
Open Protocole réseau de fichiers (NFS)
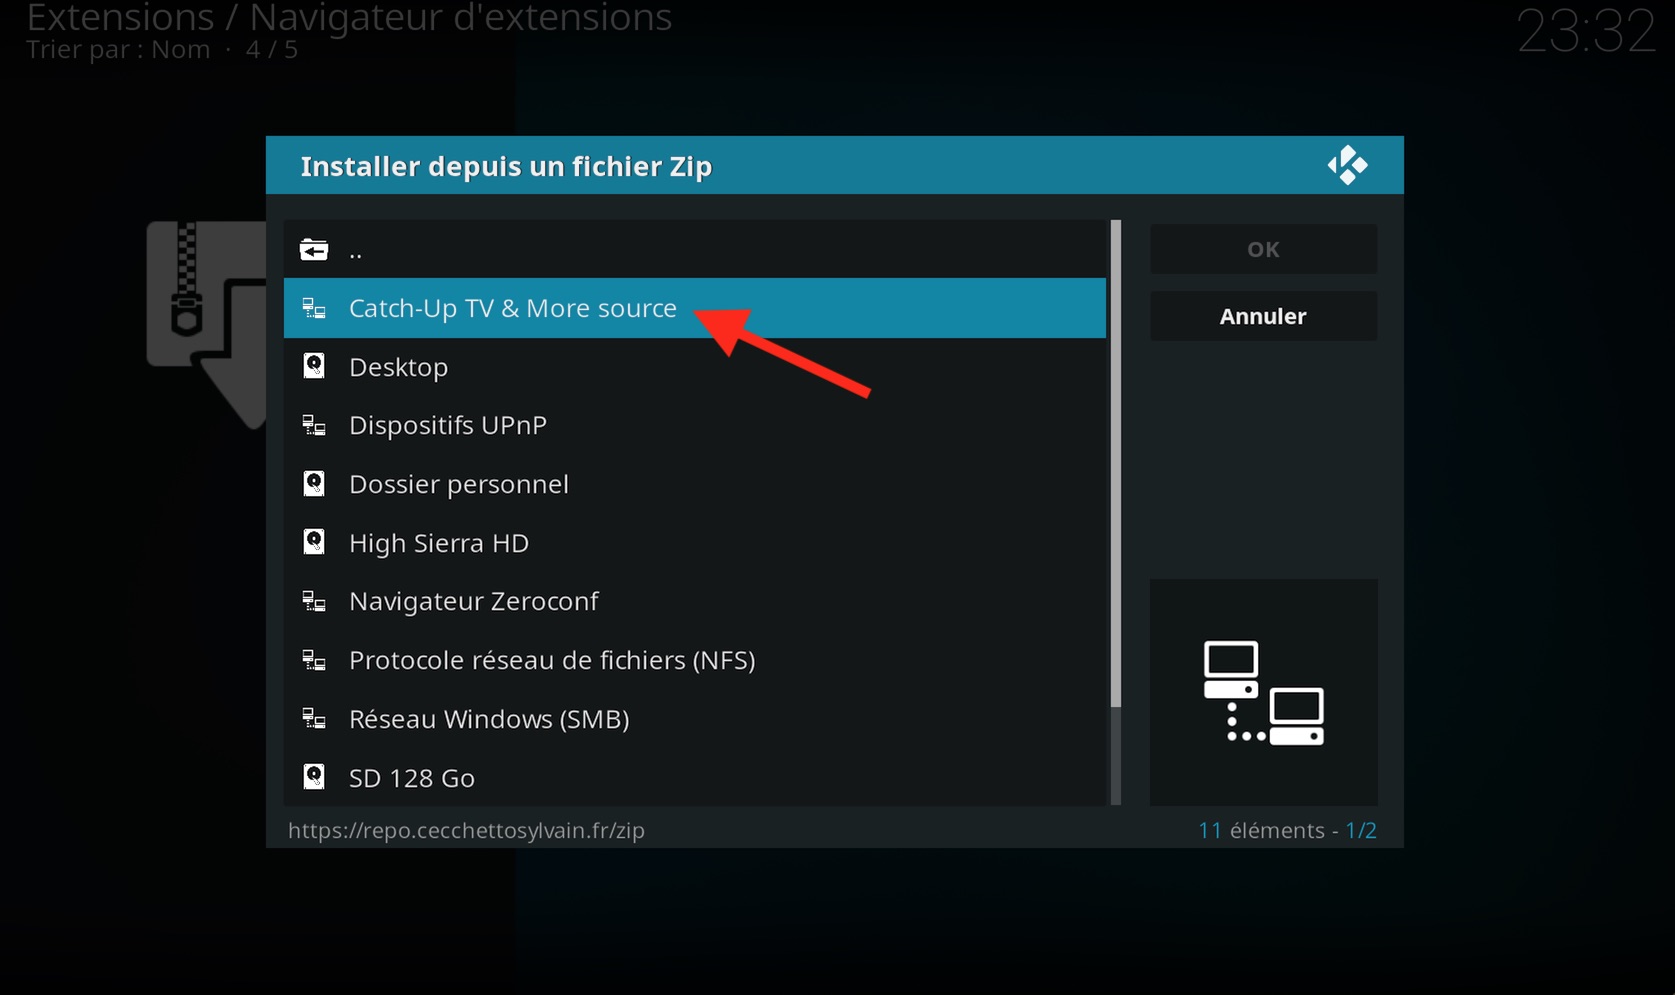[695, 660]
